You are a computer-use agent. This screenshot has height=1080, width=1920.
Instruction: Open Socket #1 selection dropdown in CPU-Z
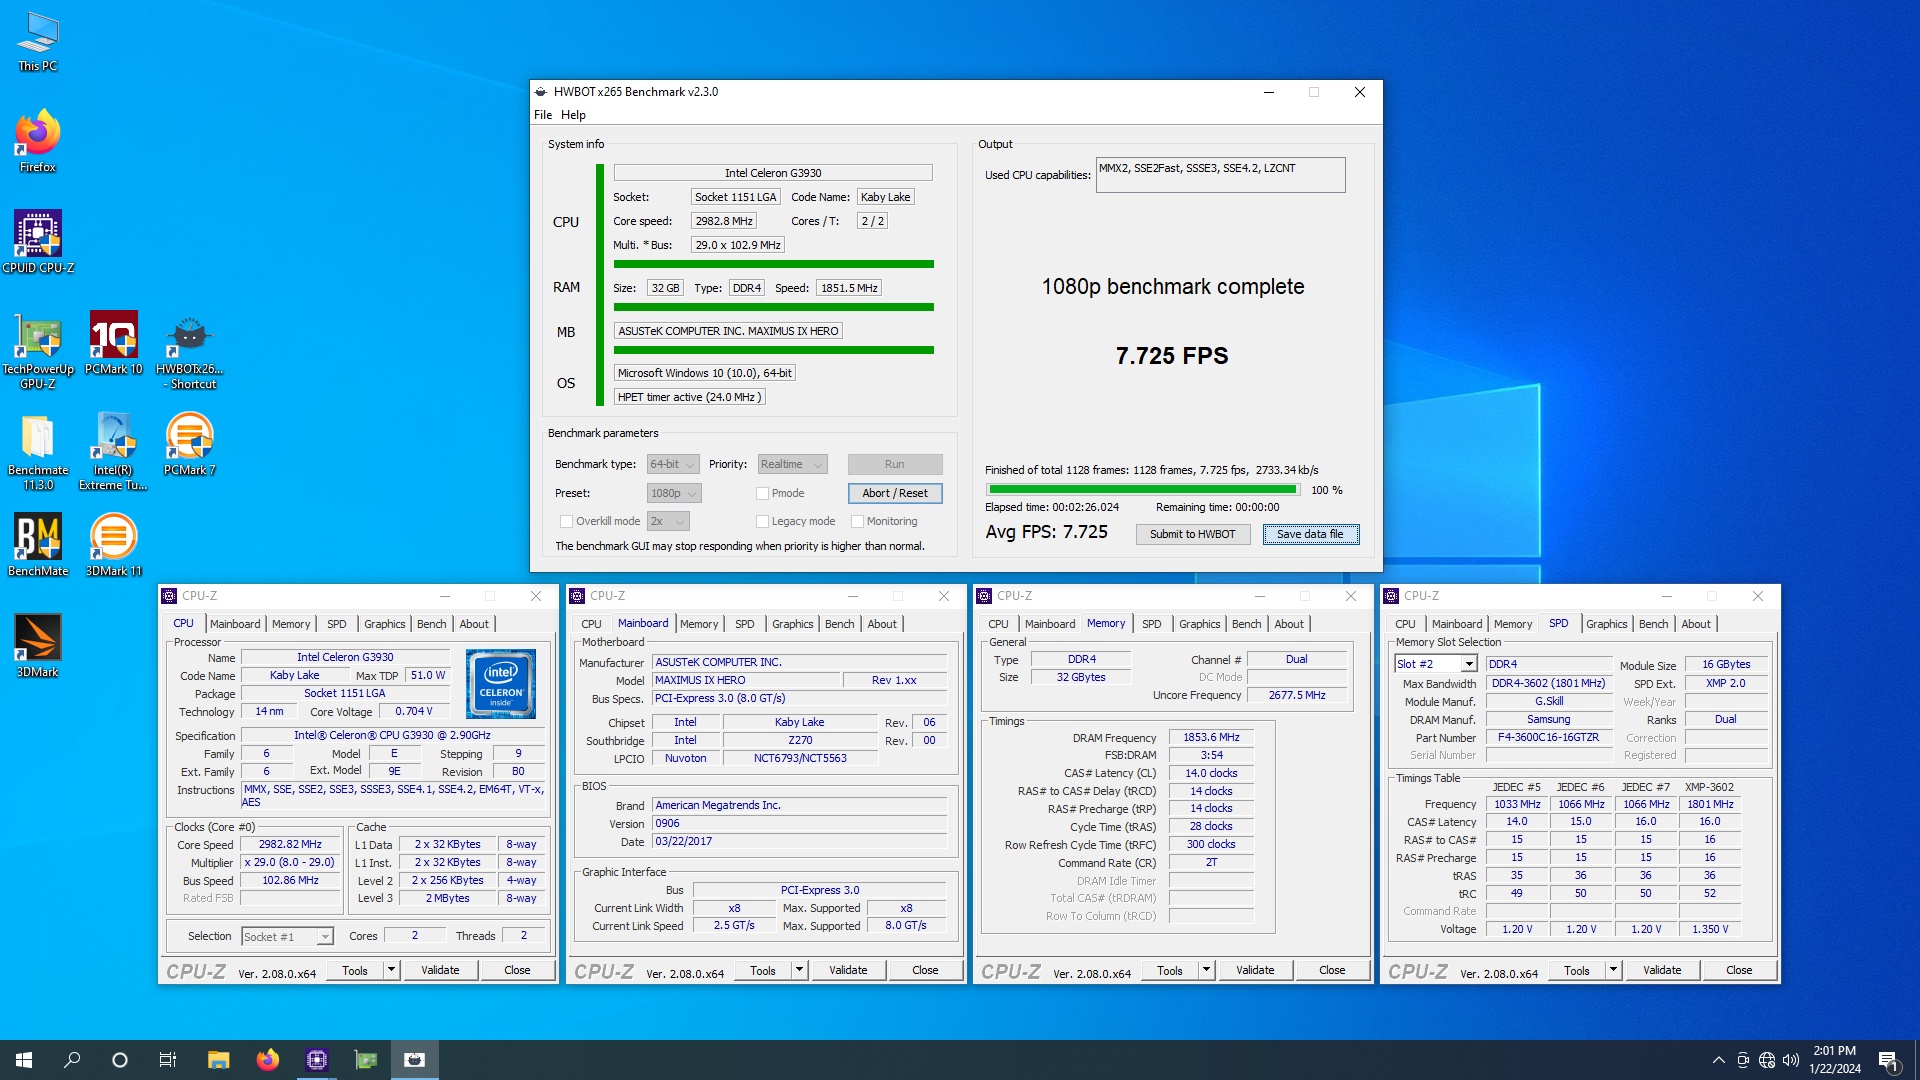287,937
